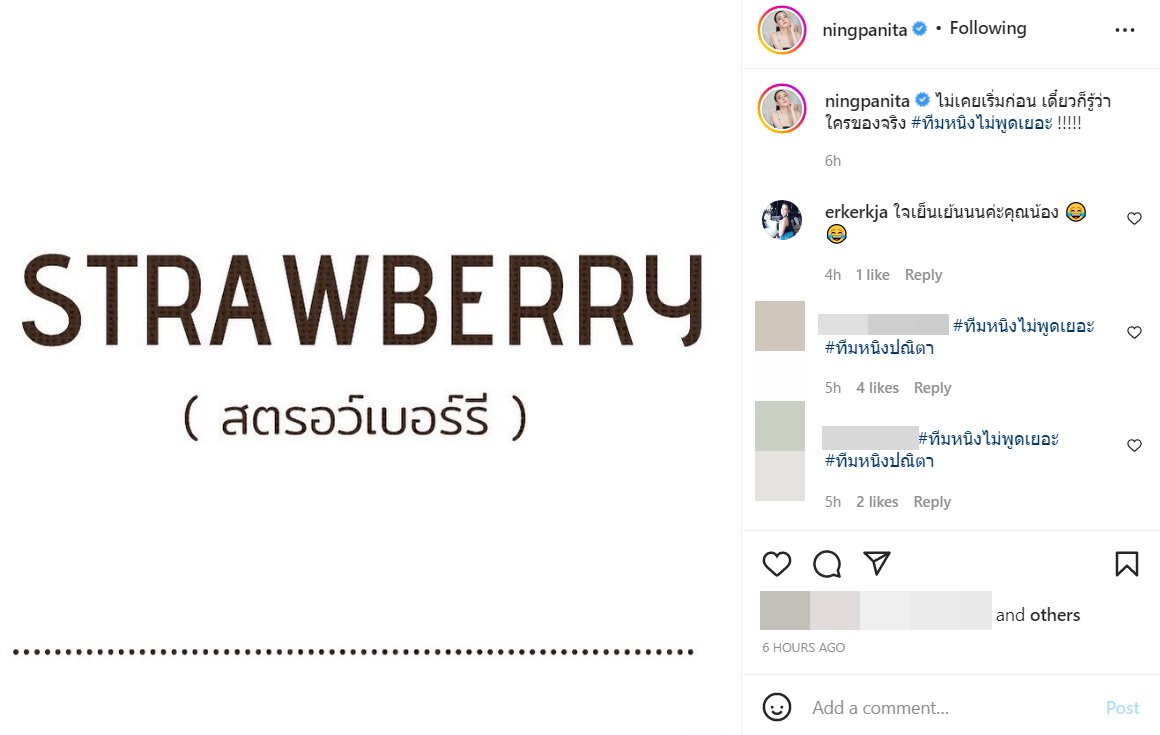Toggle the Following button in header
Image resolution: width=1160 pixels, height=735 pixels.
(988, 28)
